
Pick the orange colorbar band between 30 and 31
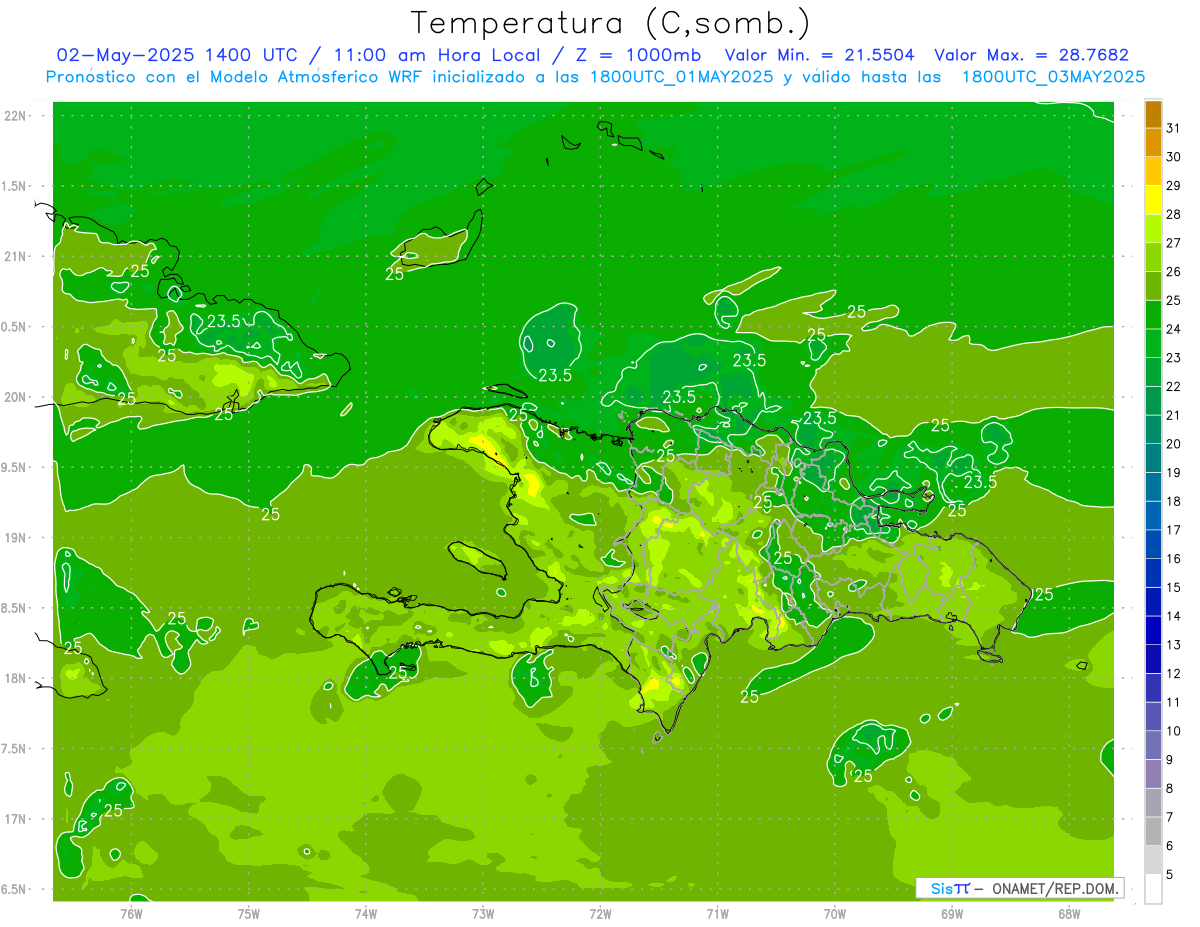coord(1153,143)
